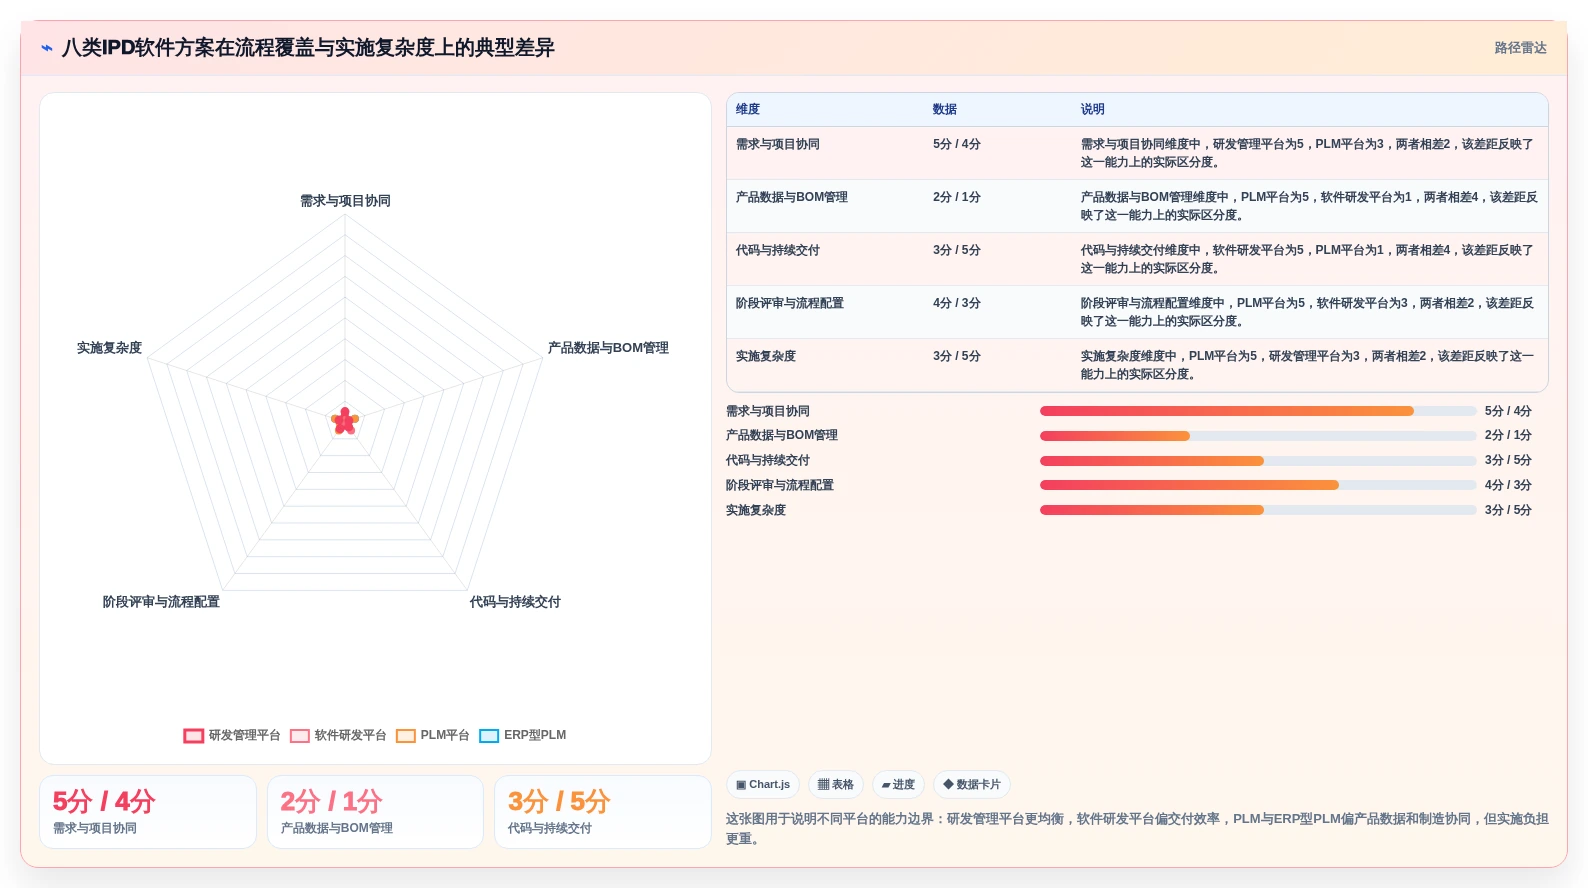The height and width of the screenshot is (888, 1588).
Task: Open the 5分 / 4分 需求与项目协同 data card
Action: click(148, 812)
